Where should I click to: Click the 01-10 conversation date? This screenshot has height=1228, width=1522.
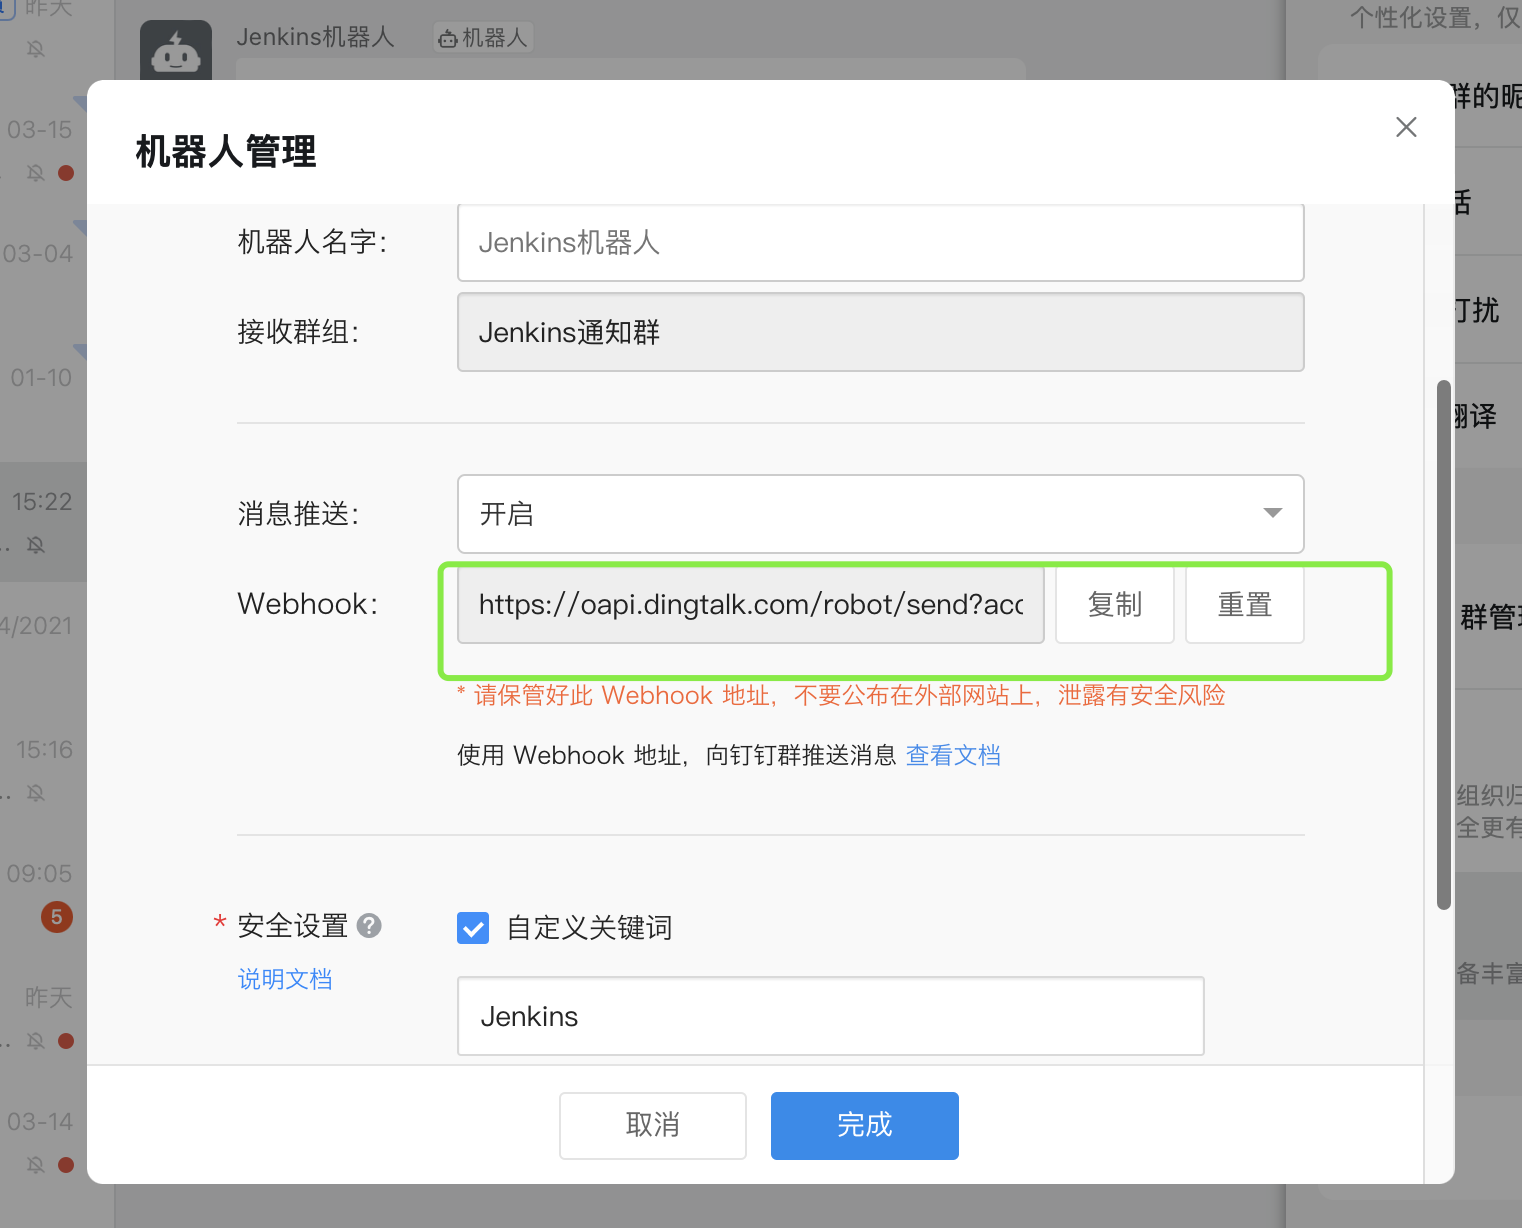41,377
